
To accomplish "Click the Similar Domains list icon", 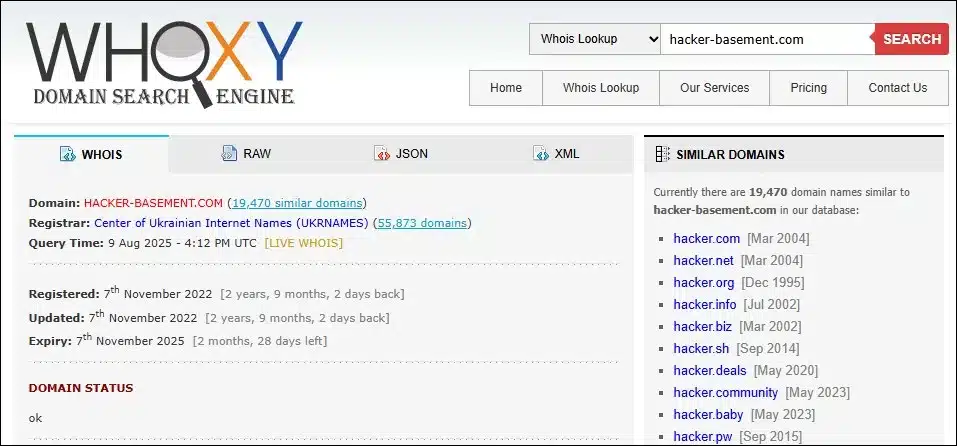I will pyautogui.click(x=662, y=154).
